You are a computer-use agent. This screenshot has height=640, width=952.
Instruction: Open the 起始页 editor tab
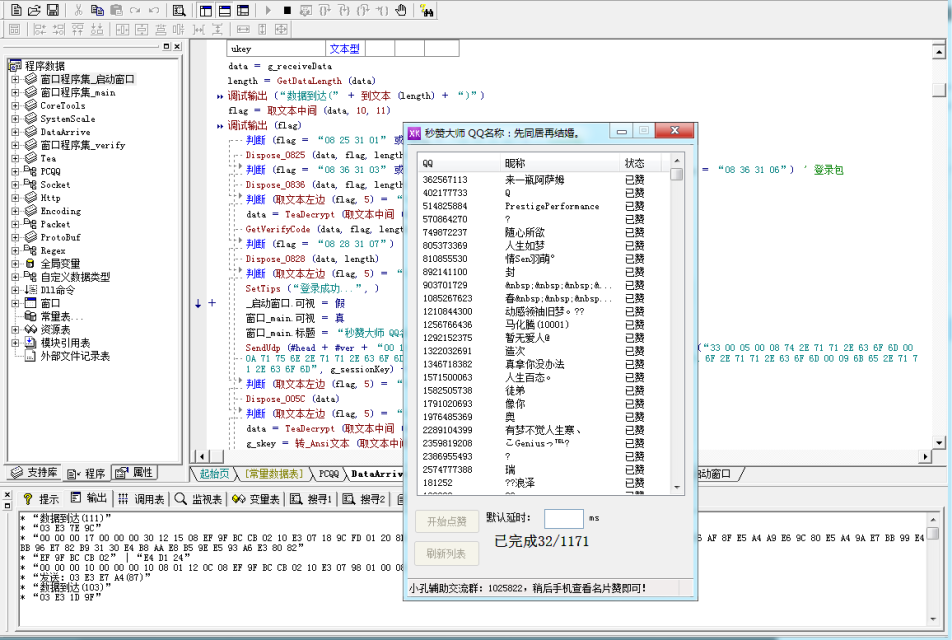point(214,474)
